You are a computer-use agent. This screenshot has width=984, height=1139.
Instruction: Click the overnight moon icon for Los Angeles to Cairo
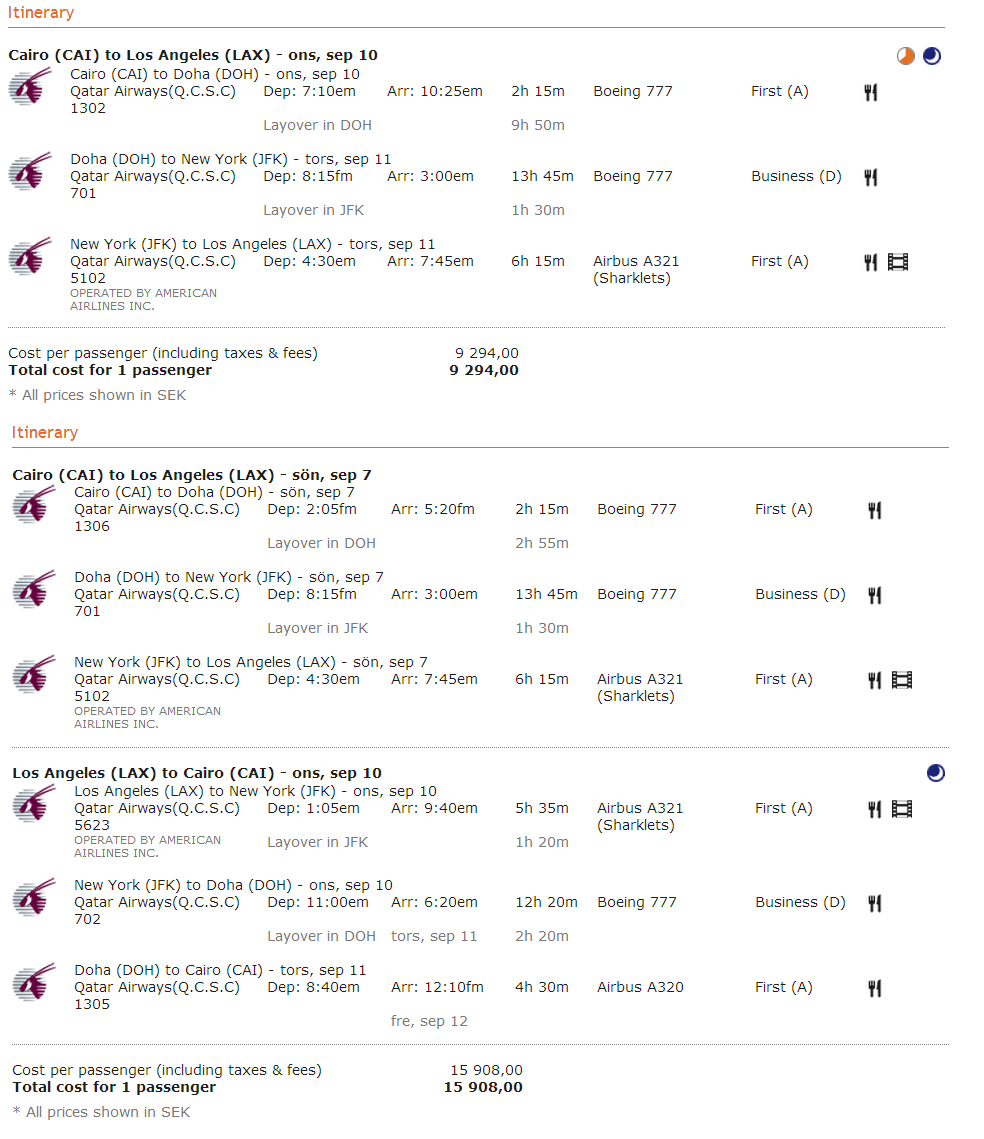coord(936,773)
